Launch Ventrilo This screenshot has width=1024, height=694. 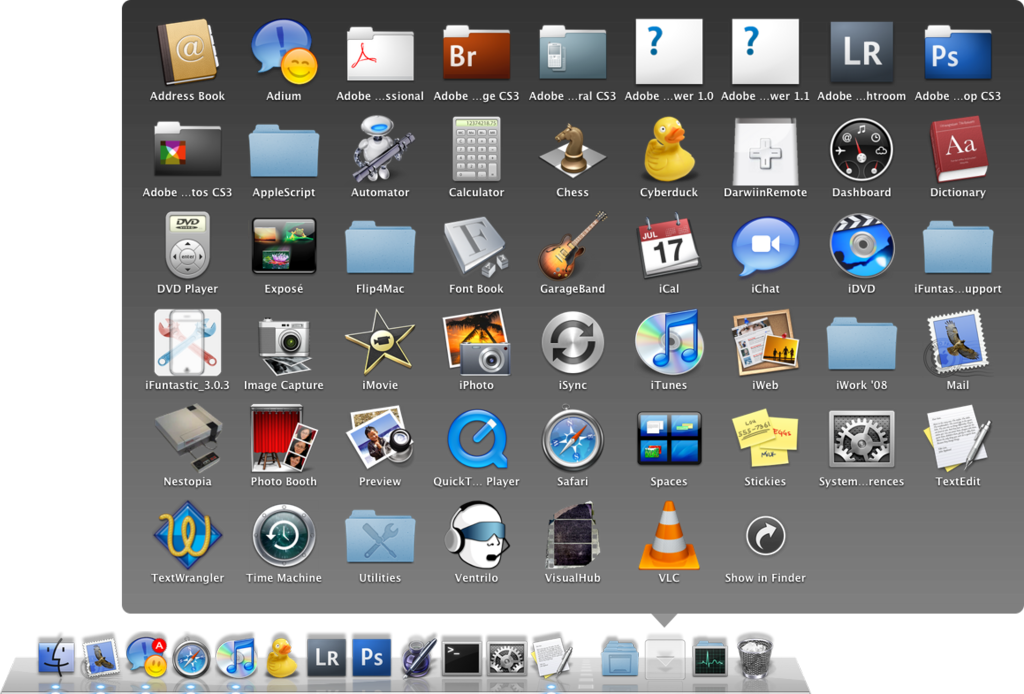476,535
